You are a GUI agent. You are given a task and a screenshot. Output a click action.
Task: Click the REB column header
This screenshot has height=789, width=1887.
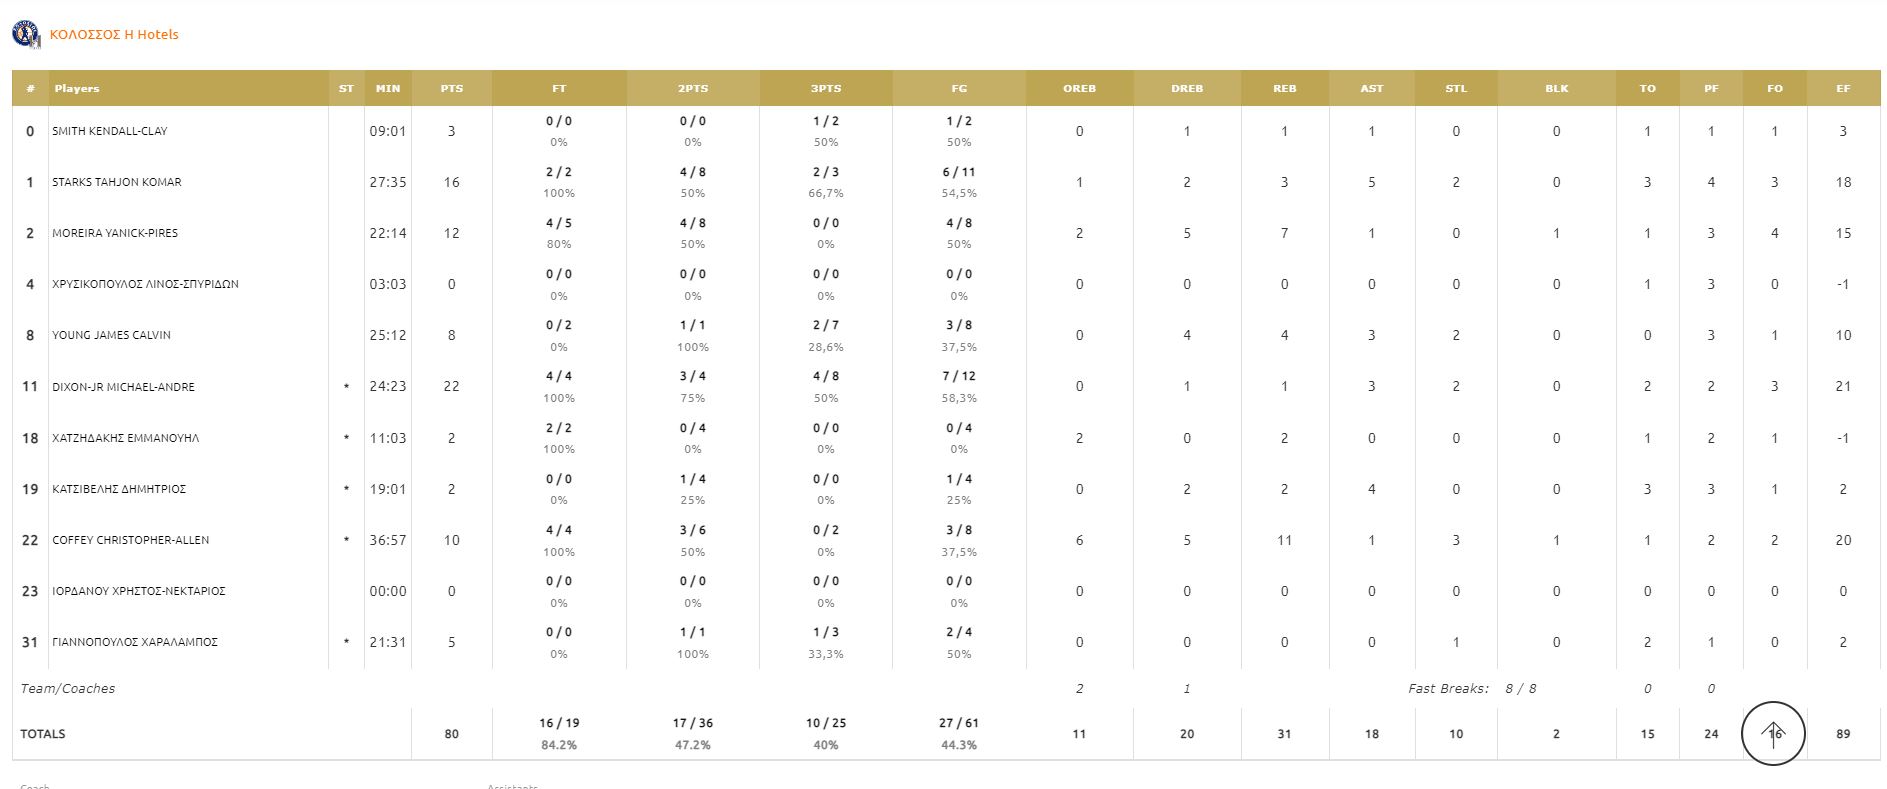coord(1285,88)
